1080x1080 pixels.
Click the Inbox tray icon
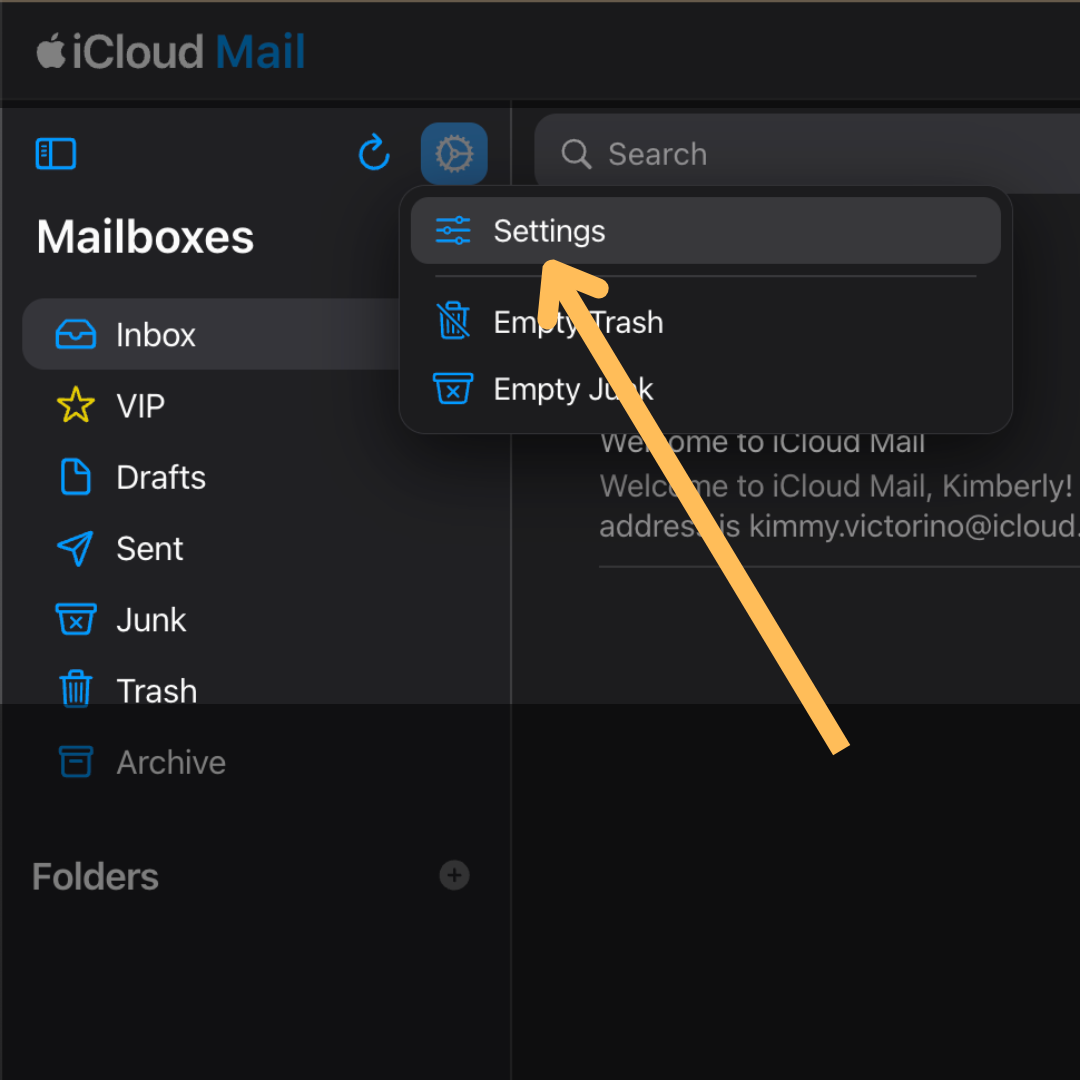(76, 335)
